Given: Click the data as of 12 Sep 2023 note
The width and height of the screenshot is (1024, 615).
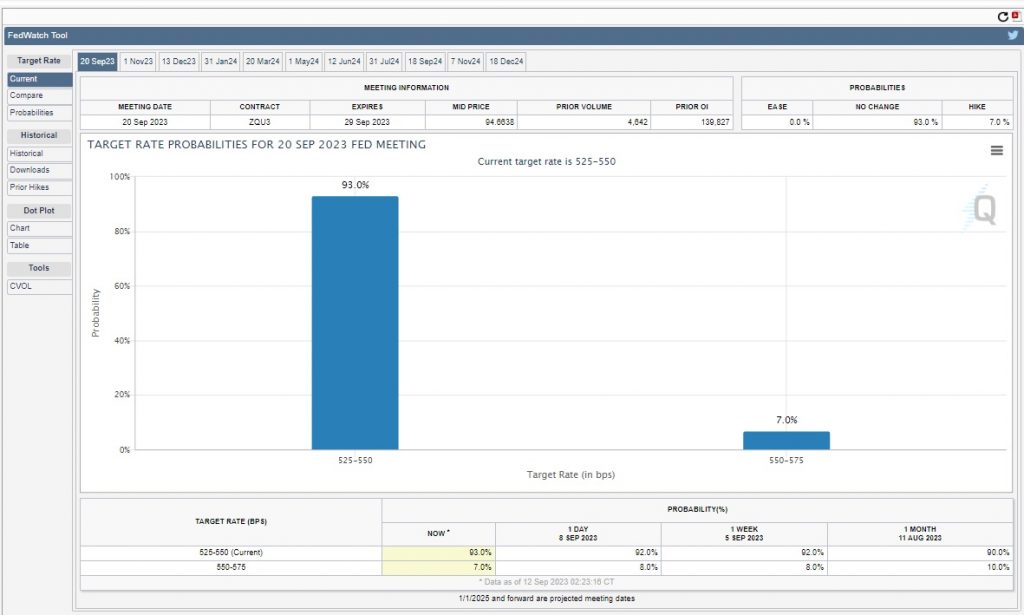Looking at the screenshot, I should tap(547, 582).
